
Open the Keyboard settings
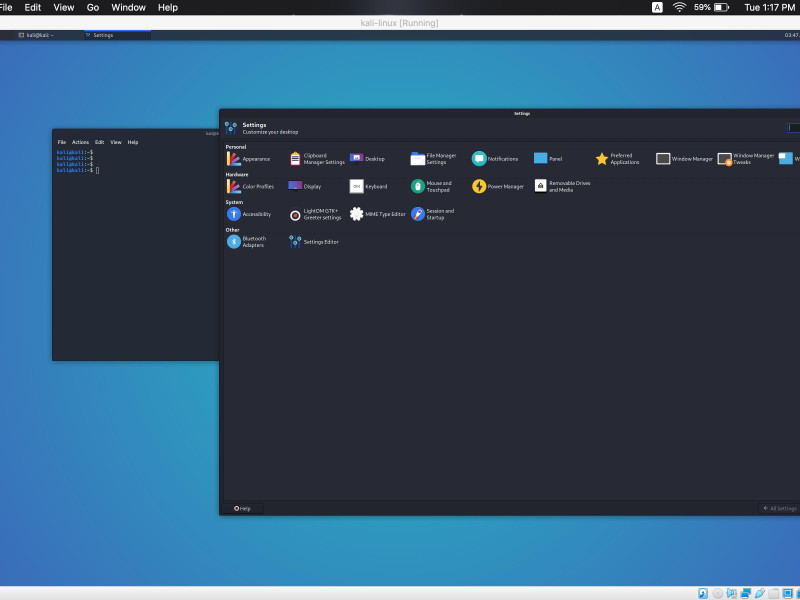click(x=368, y=186)
